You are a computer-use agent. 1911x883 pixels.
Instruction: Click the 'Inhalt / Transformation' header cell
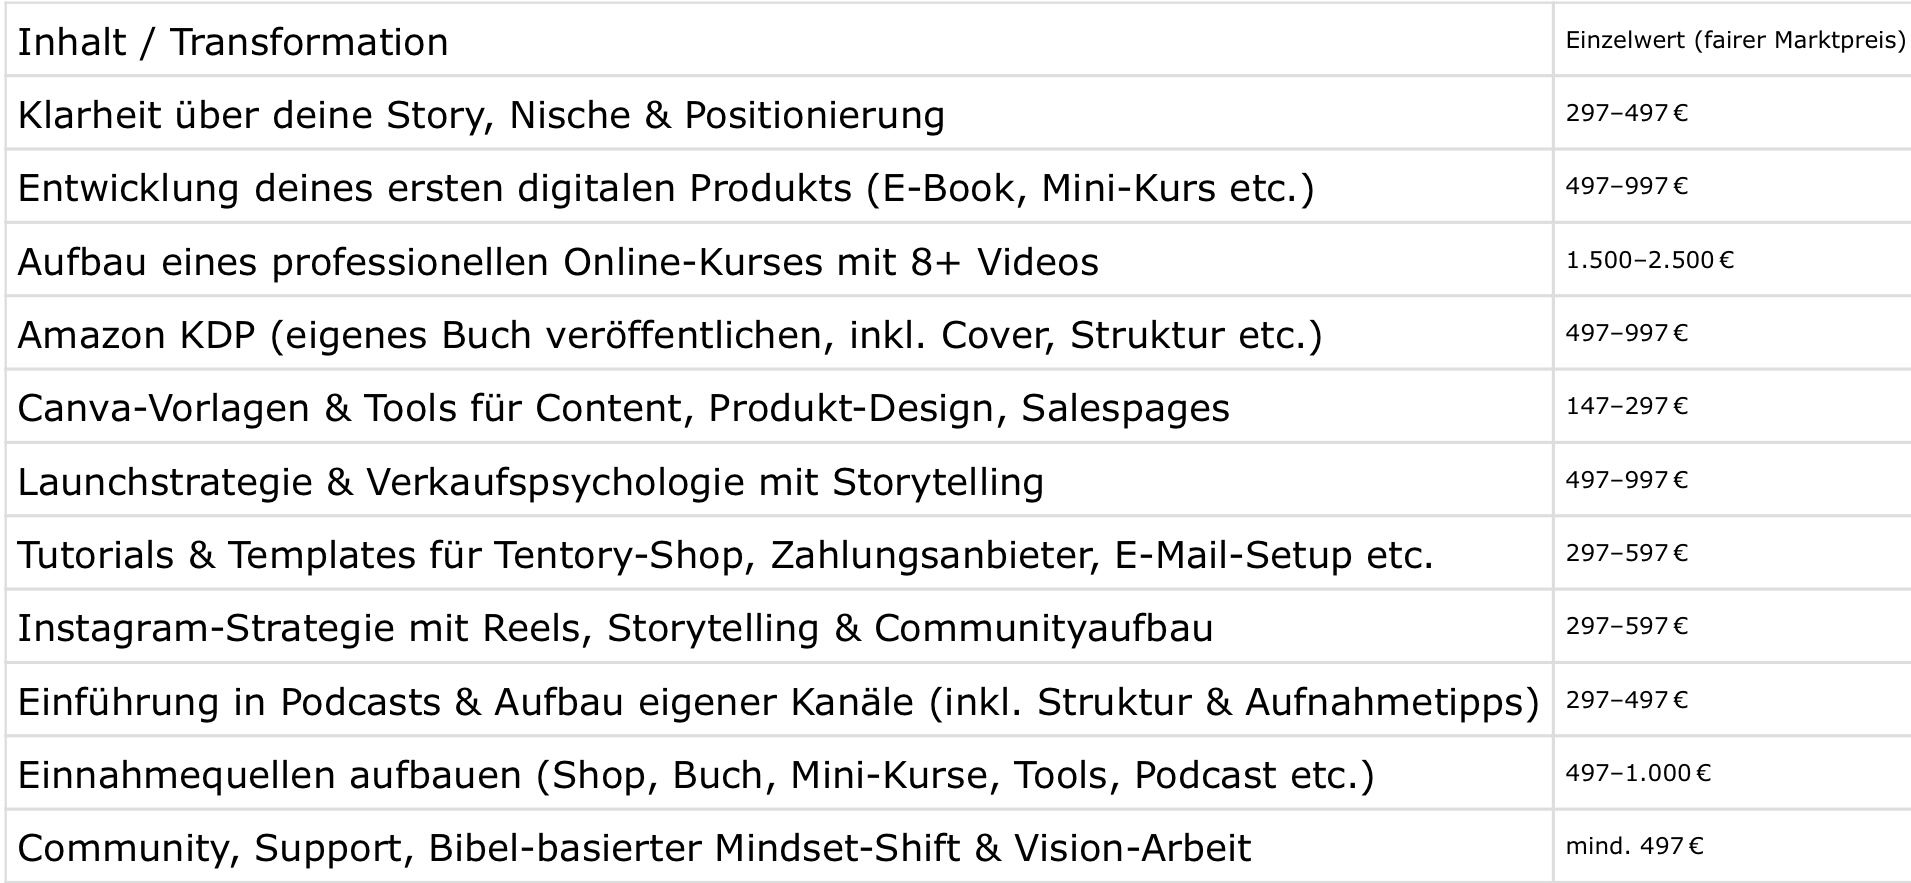click(x=779, y=40)
